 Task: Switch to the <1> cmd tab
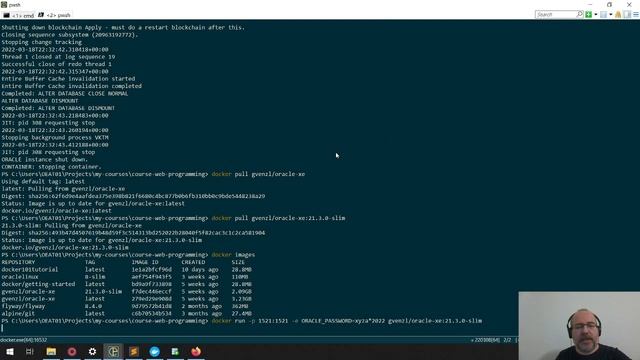click(19, 15)
